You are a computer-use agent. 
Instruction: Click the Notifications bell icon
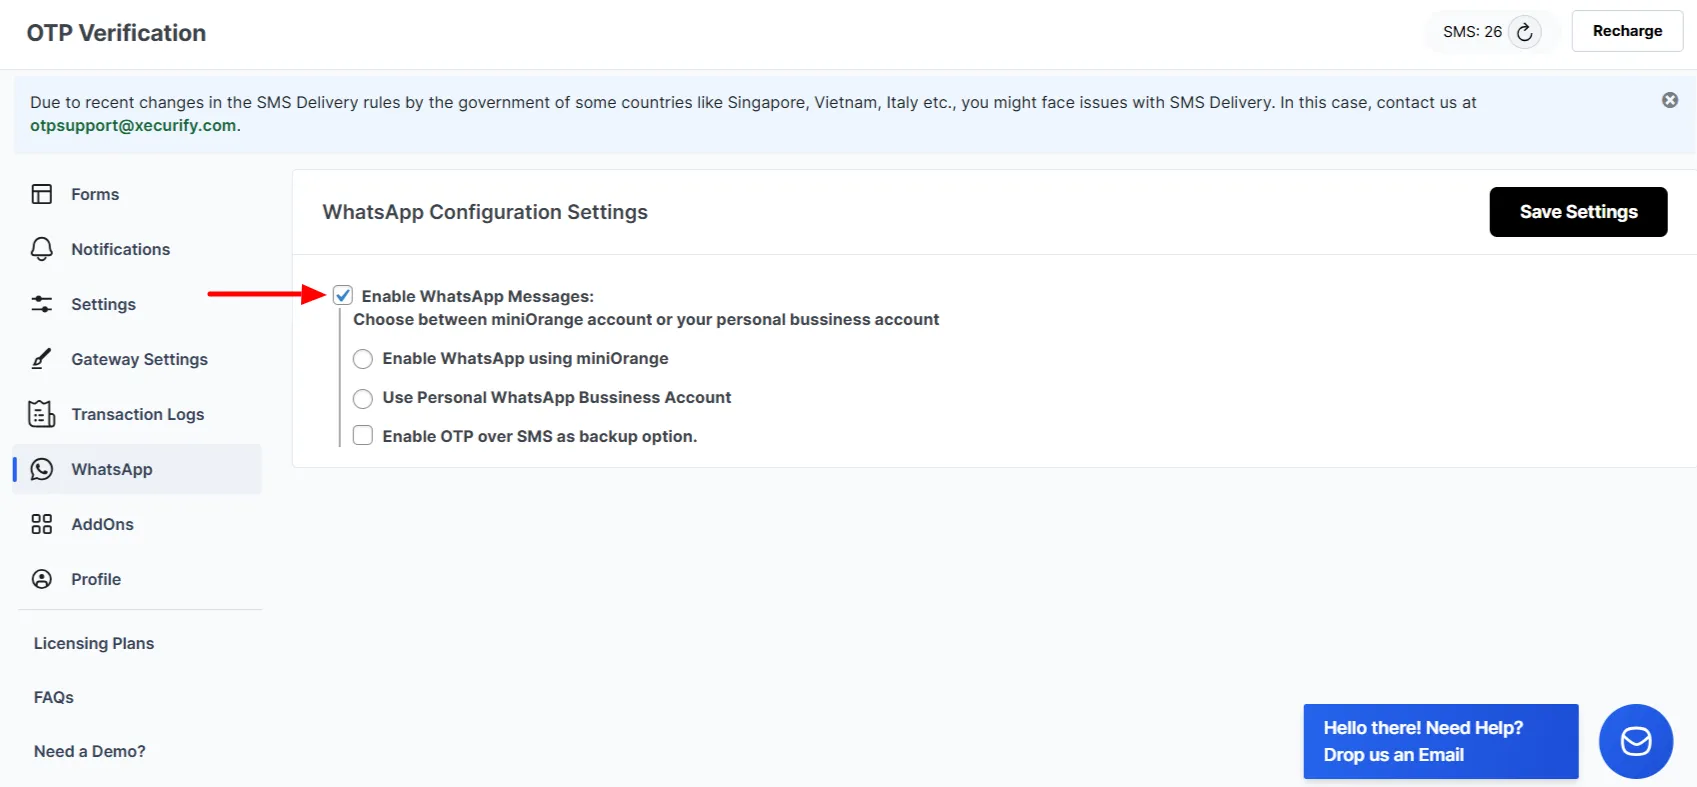click(42, 249)
